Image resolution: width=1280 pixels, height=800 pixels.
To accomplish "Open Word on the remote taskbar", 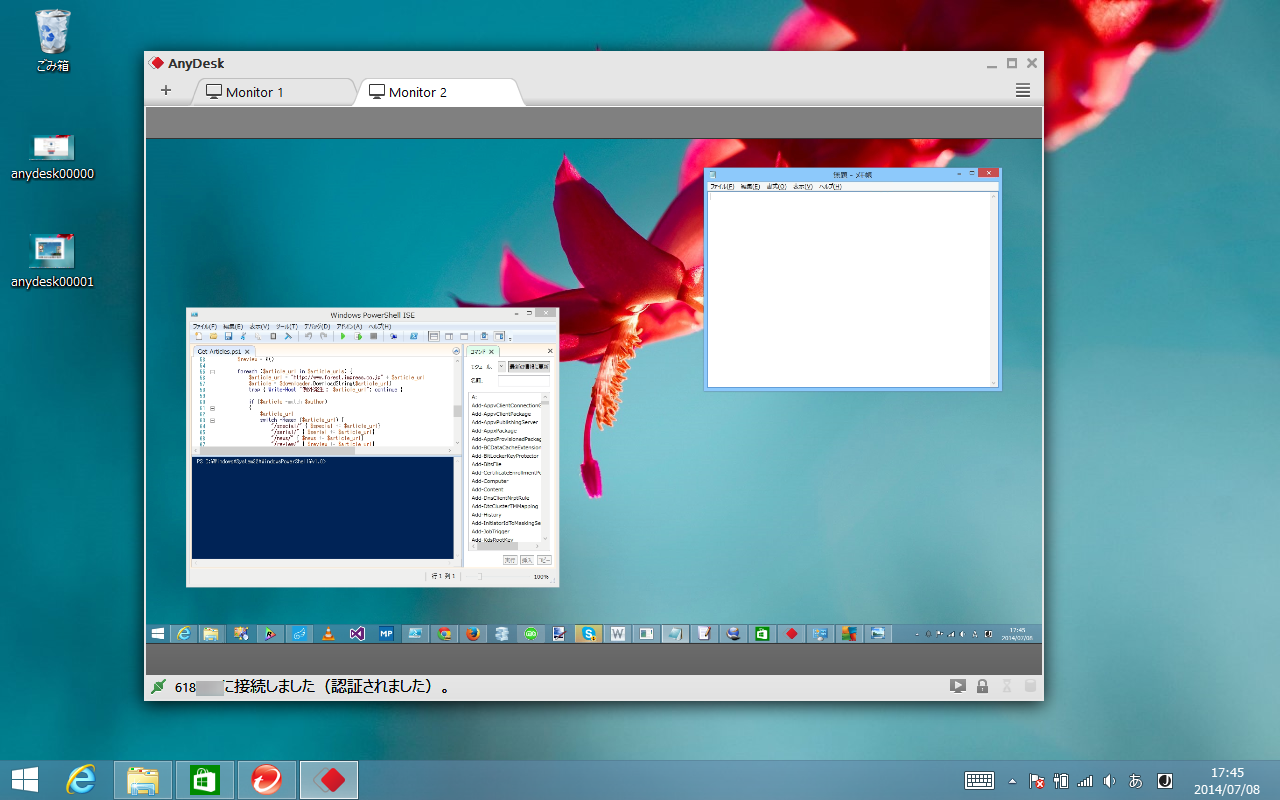I will 618,633.
